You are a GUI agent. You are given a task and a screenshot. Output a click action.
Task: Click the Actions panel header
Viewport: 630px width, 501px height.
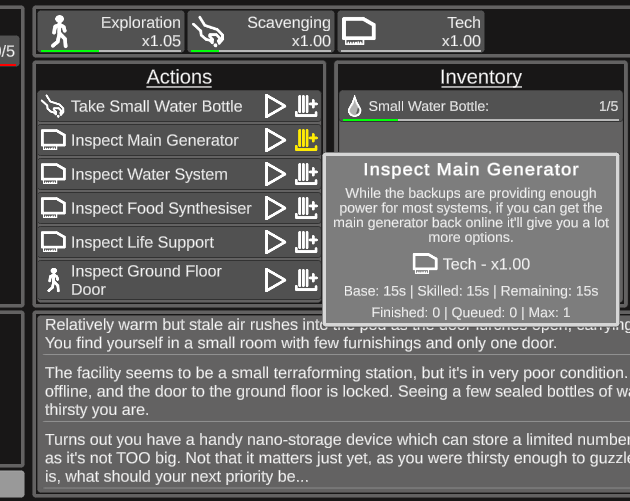[179, 77]
